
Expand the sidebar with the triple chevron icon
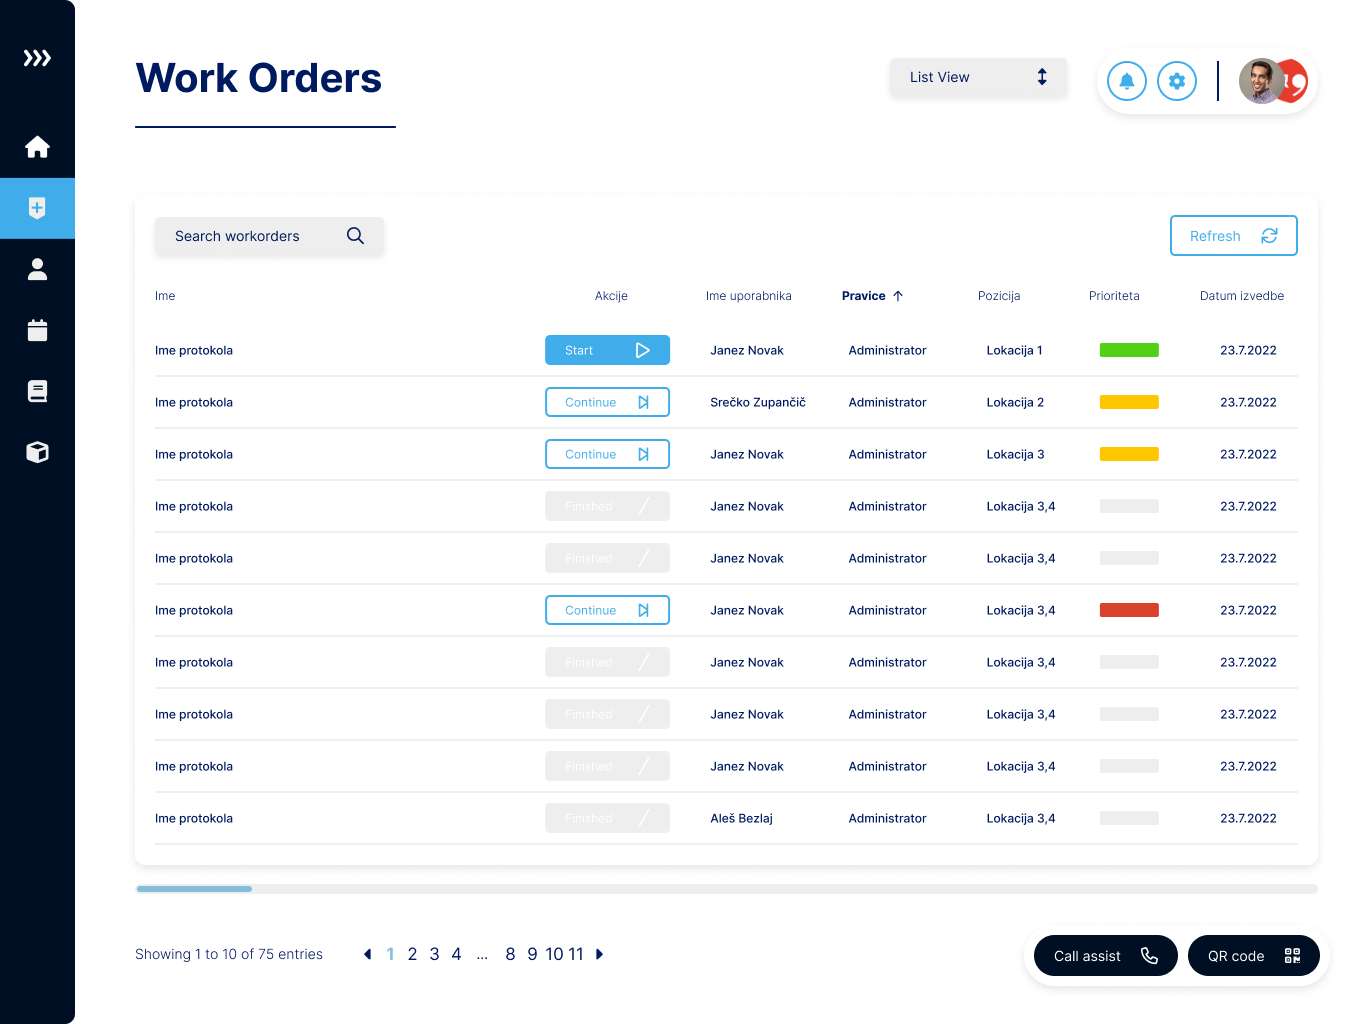(37, 58)
